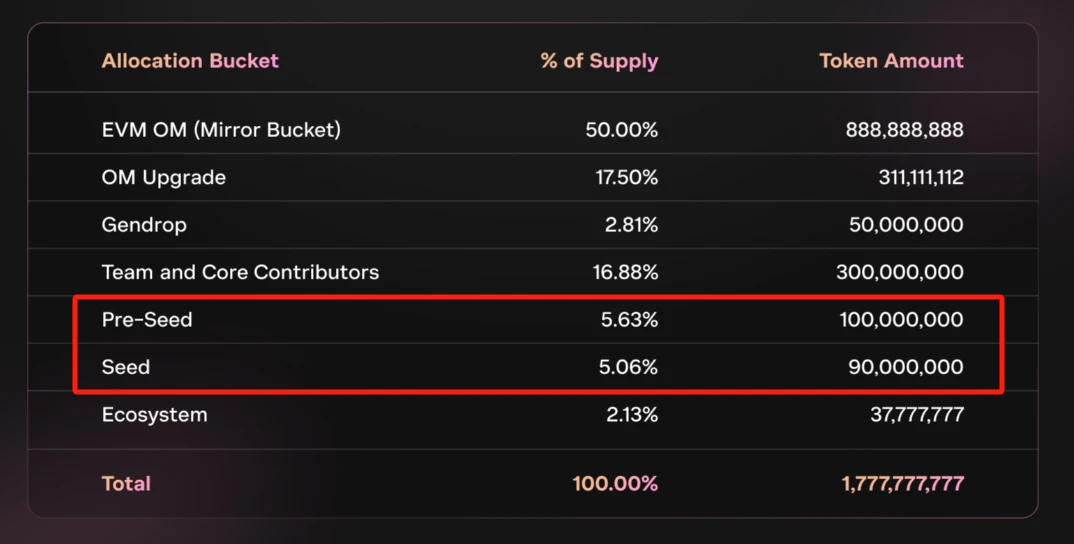1074x544 pixels.
Task: Click the Total row label
Action: 126,484
